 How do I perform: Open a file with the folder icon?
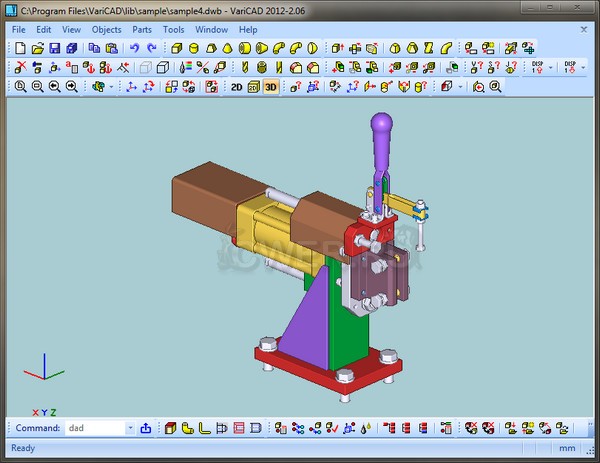tap(37, 48)
